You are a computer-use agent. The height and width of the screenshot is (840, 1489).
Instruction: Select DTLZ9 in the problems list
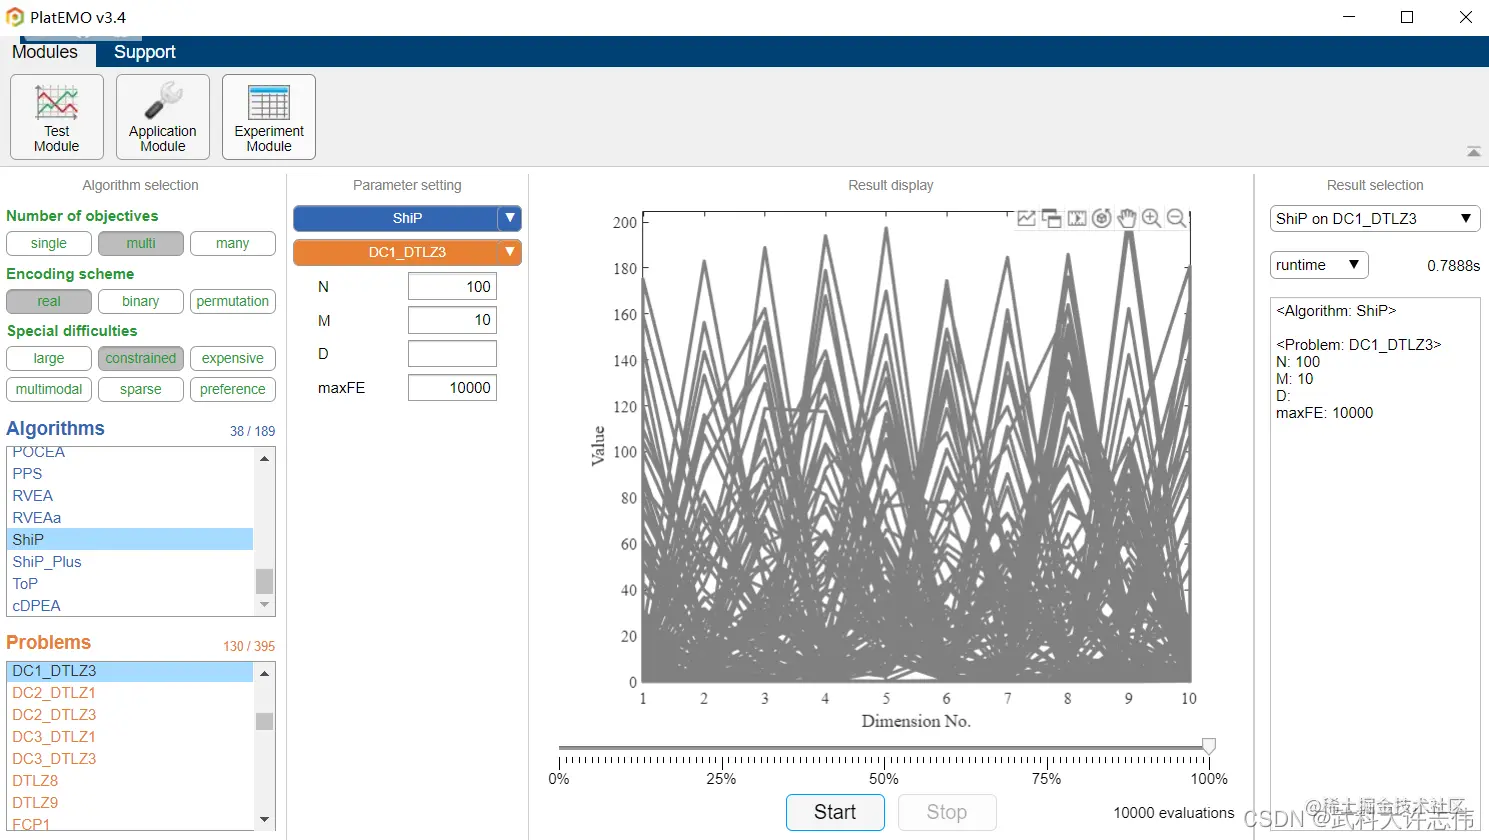130,803
